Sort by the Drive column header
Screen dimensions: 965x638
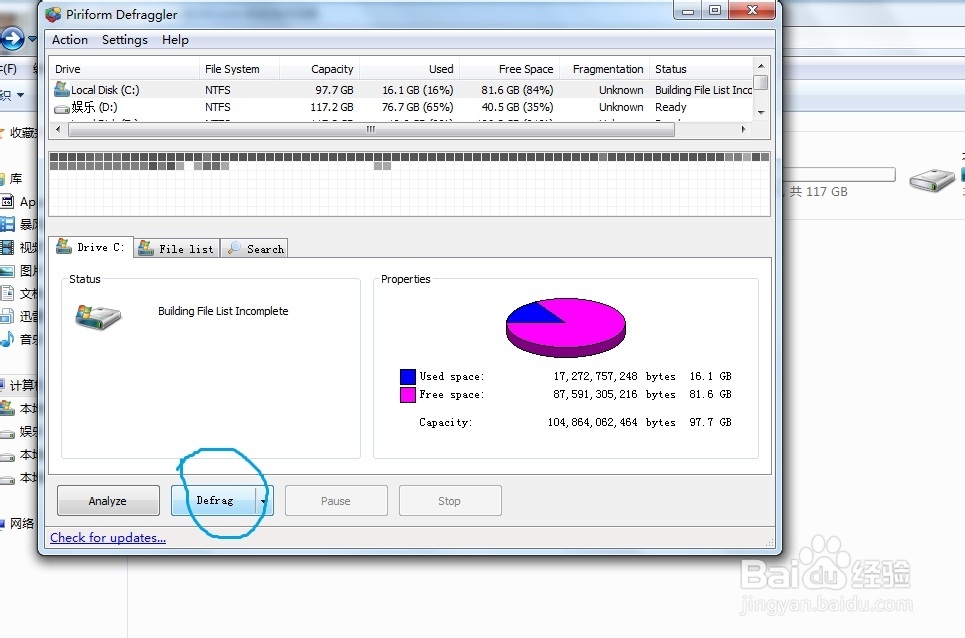pyautogui.click(x=125, y=69)
